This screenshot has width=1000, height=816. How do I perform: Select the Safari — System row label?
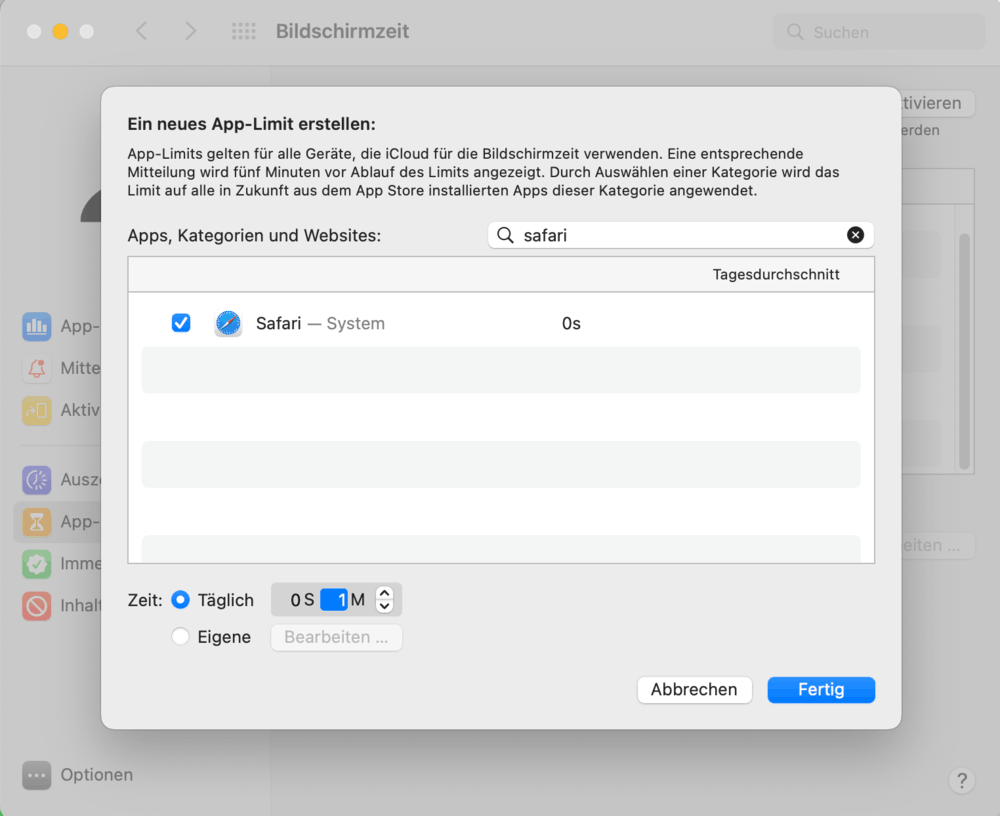point(320,323)
